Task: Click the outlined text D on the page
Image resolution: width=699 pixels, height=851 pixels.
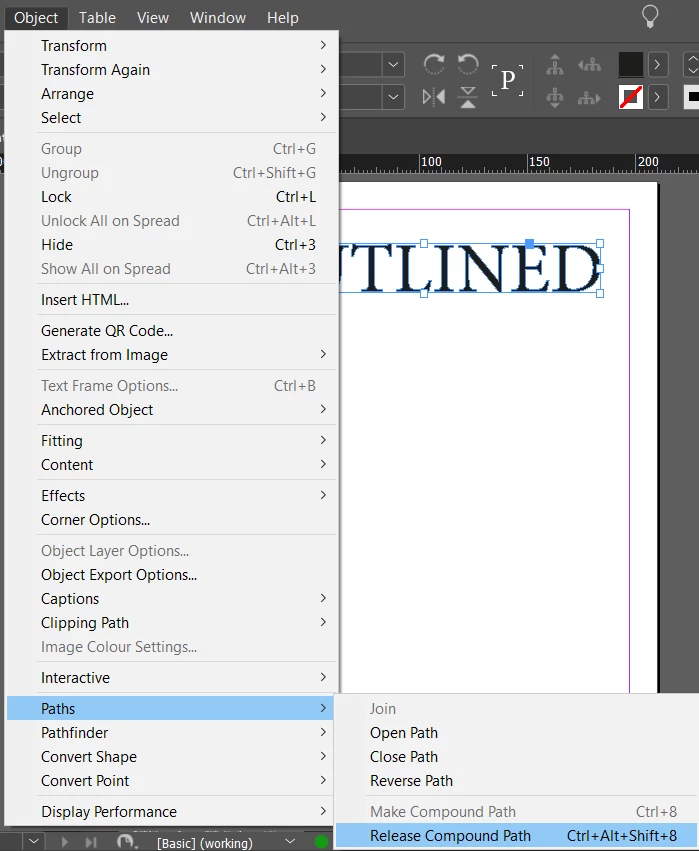Action: (577, 268)
